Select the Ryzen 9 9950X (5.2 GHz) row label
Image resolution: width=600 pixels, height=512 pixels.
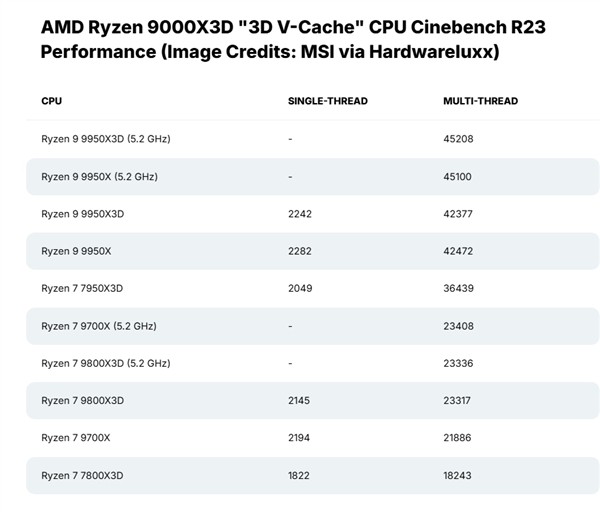click(x=99, y=176)
